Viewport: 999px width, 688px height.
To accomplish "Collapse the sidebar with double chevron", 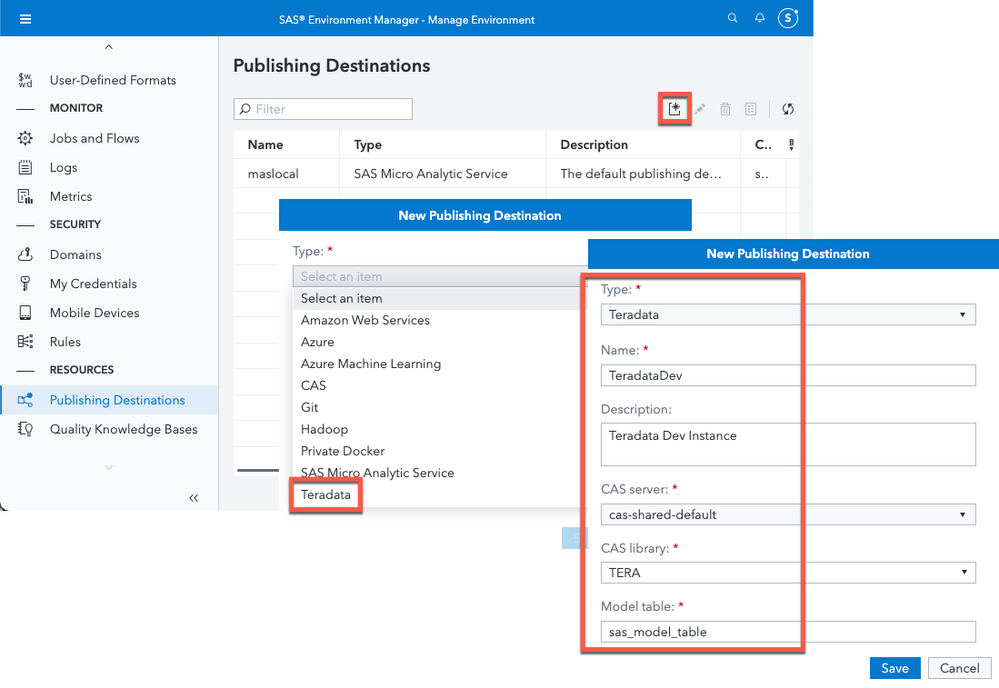I will [x=194, y=498].
